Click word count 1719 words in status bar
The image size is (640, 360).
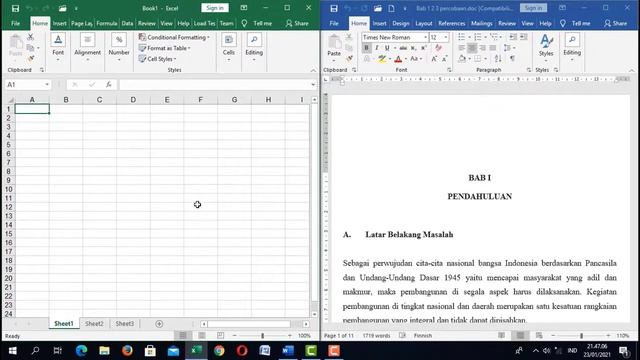[x=376, y=336]
